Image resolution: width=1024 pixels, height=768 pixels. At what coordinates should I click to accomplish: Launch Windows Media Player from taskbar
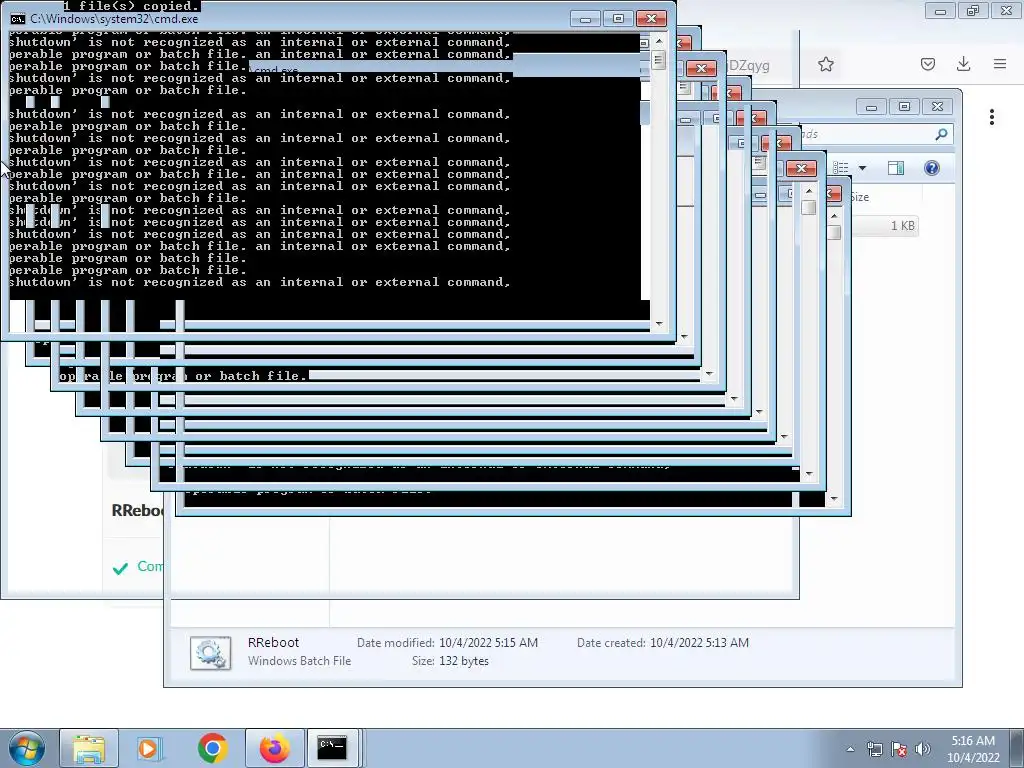click(x=149, y=748)
